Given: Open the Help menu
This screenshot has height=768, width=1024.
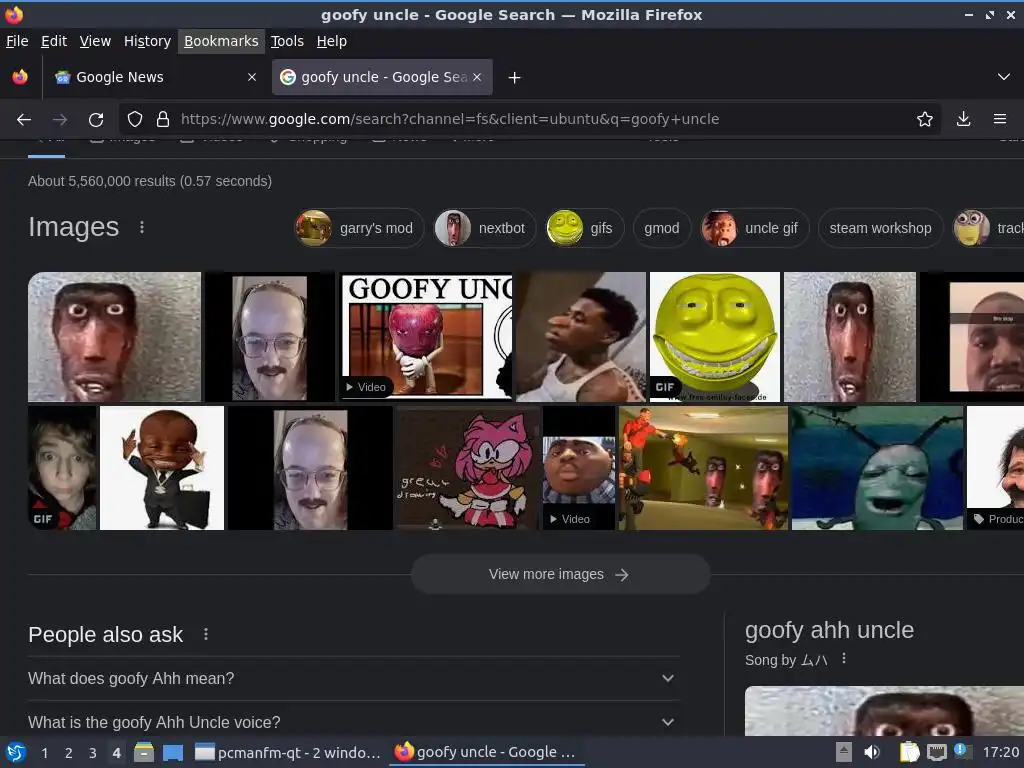Looking at the screenshot, I should click(x=332, y=41).
